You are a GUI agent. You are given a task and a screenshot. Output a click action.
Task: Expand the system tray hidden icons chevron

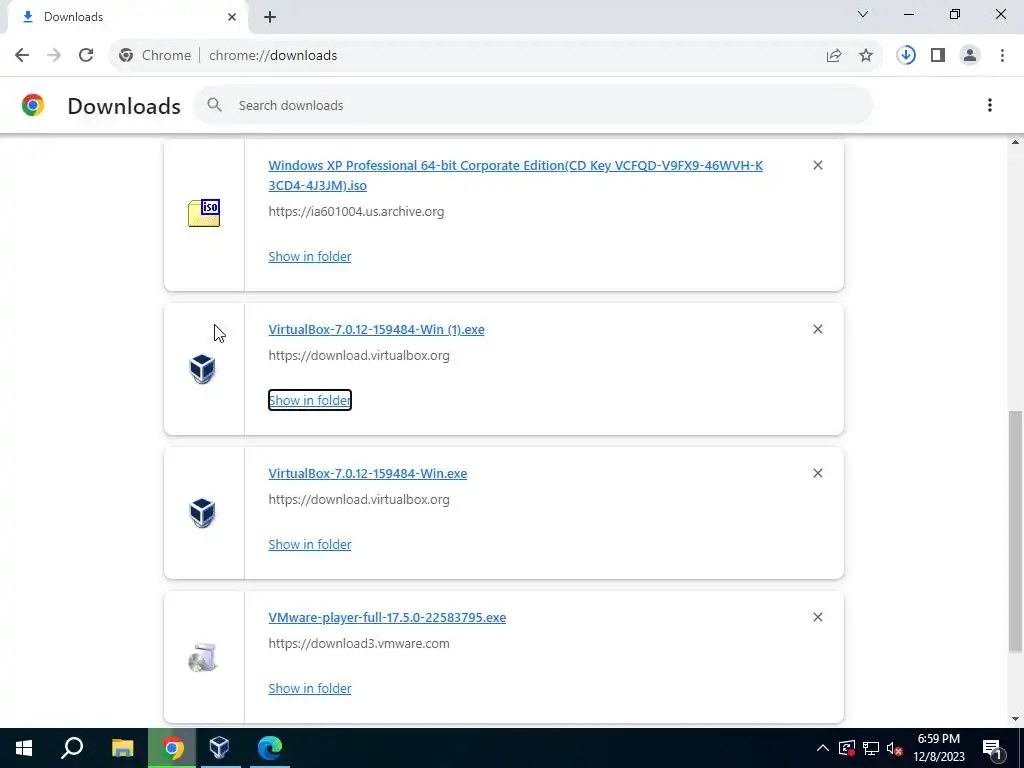point(823,748)
